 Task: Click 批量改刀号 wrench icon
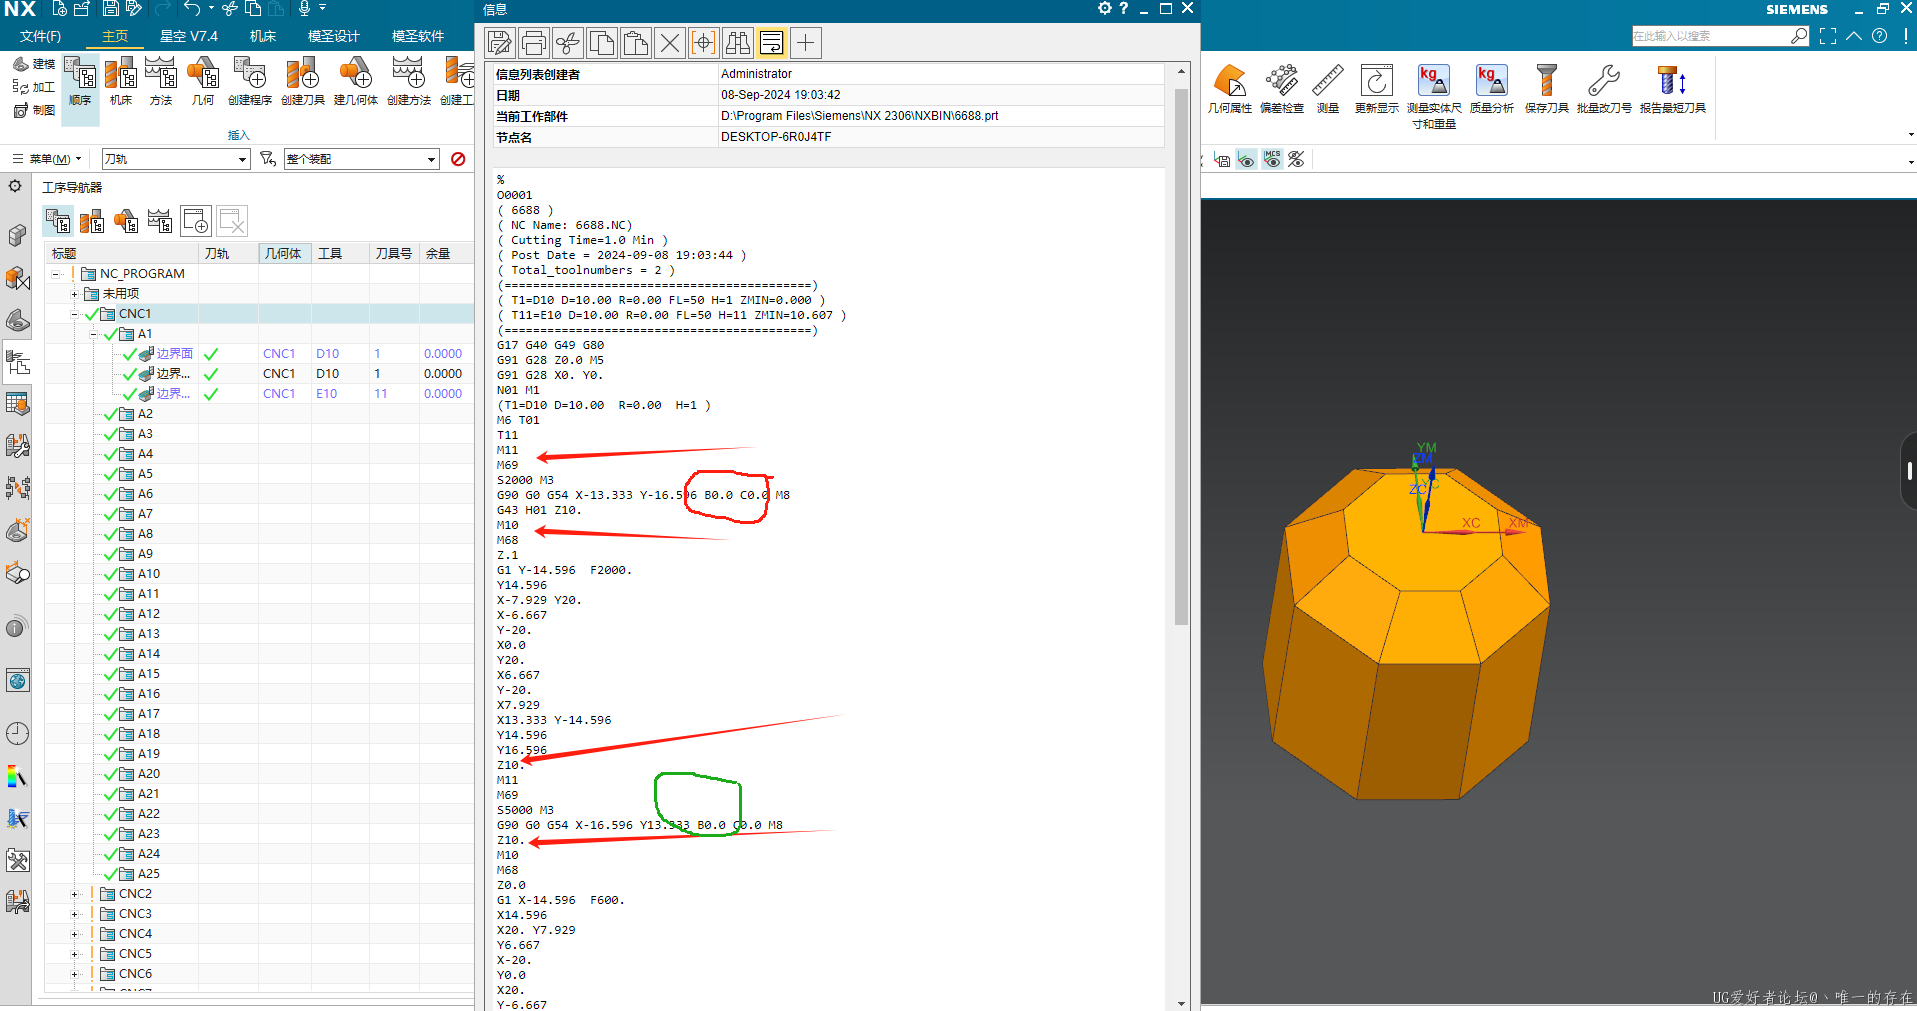1604,89
